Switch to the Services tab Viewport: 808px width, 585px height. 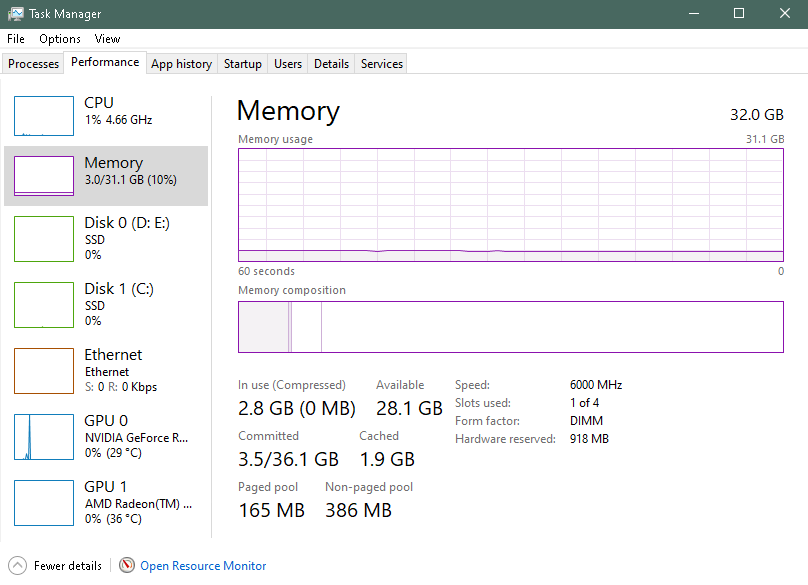click(381, 64)
